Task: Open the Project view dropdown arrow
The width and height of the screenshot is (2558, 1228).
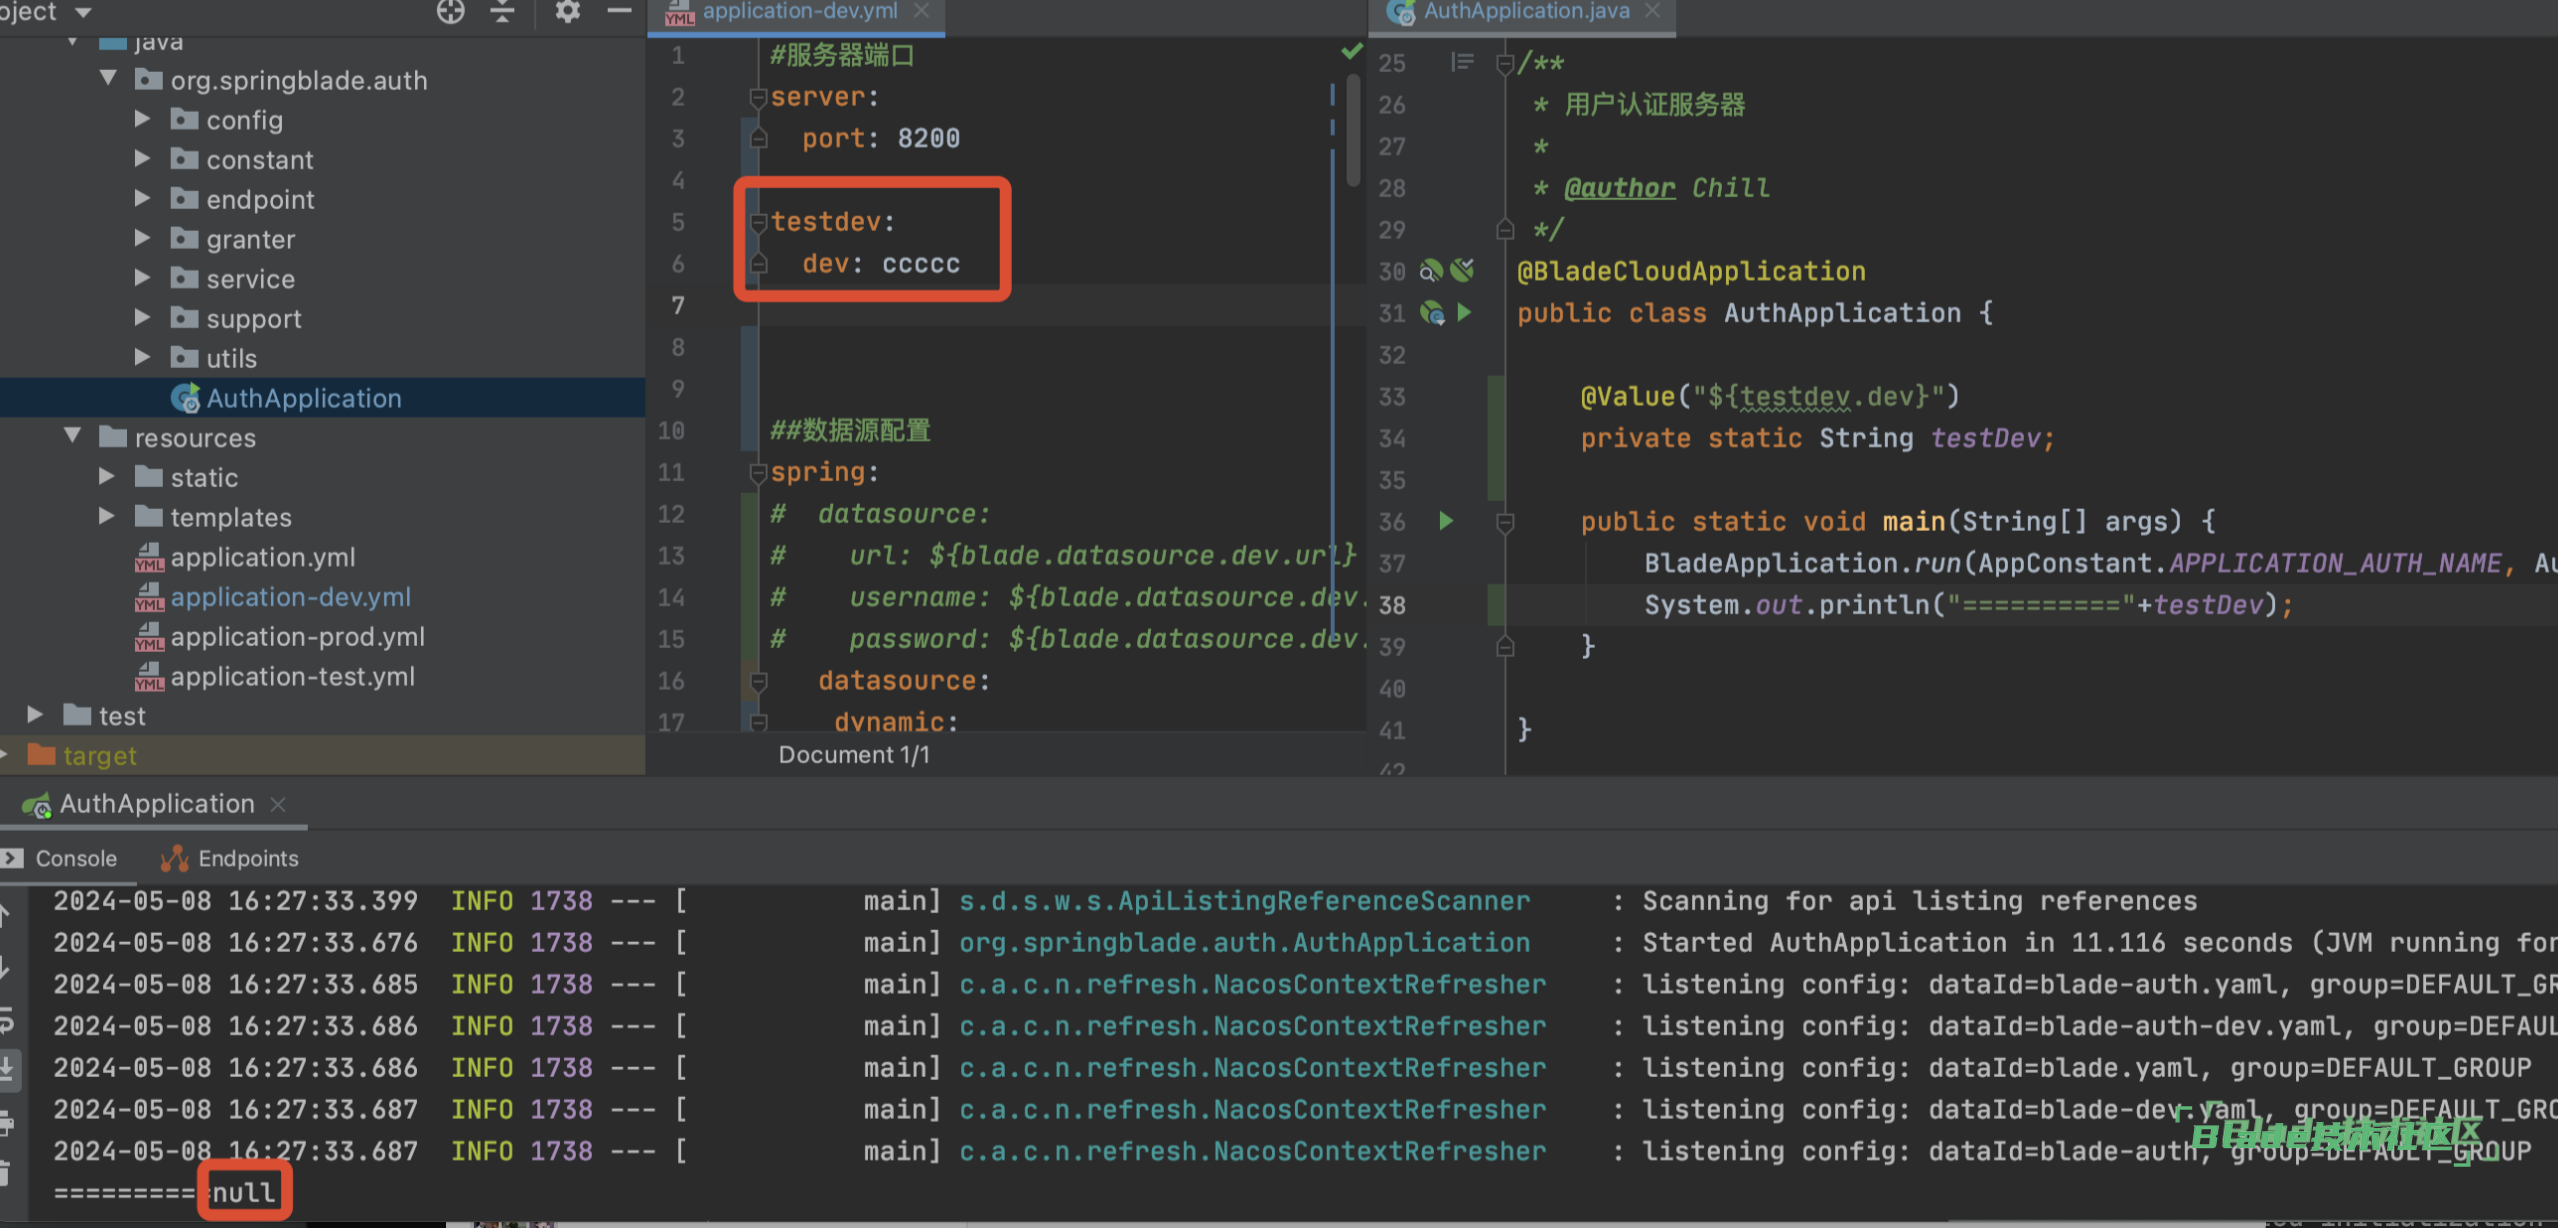Action: 84,12
